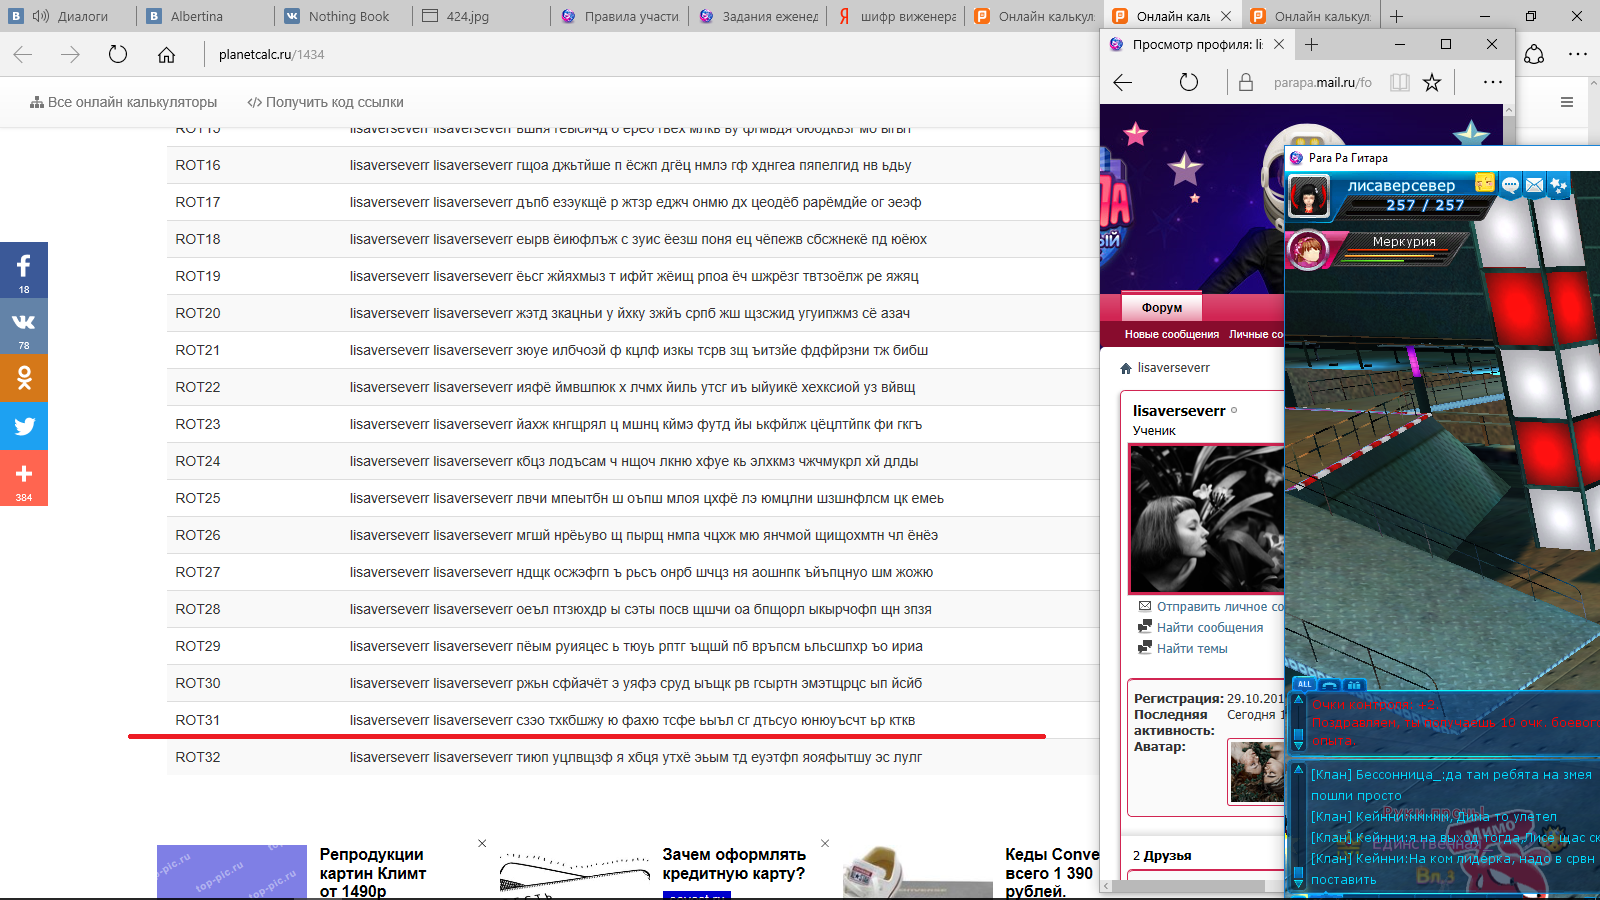Click the small avatar image in profile details
1600x900 pixels.
pos(1256,771)
